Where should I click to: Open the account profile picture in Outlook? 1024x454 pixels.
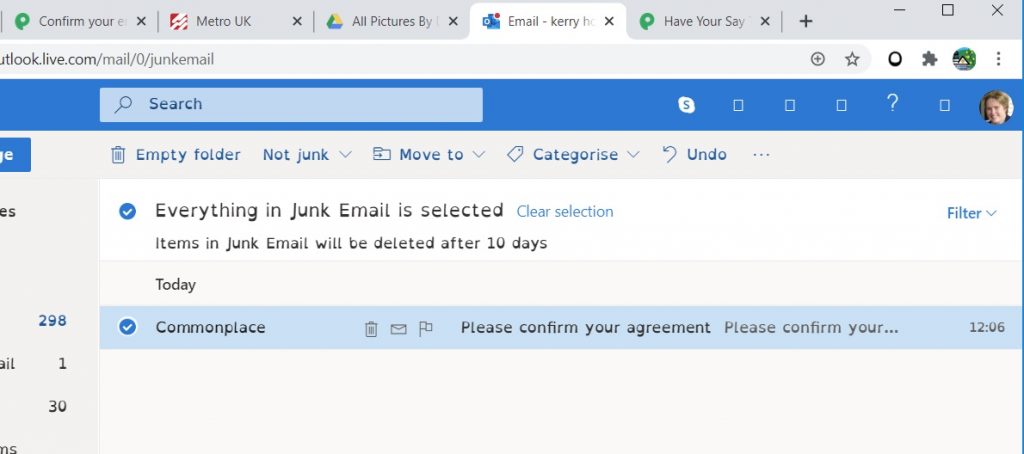pyautogui.click(x=996, y=106)
